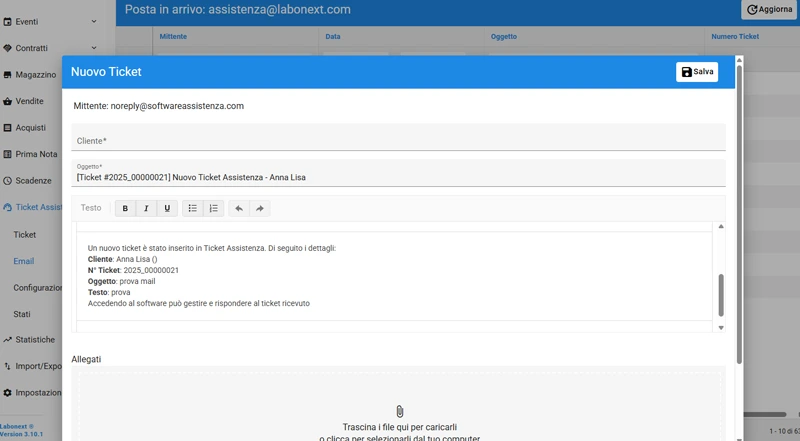Save the new ticket with Salva
The image size is (800, 441).
pos(697,72)
